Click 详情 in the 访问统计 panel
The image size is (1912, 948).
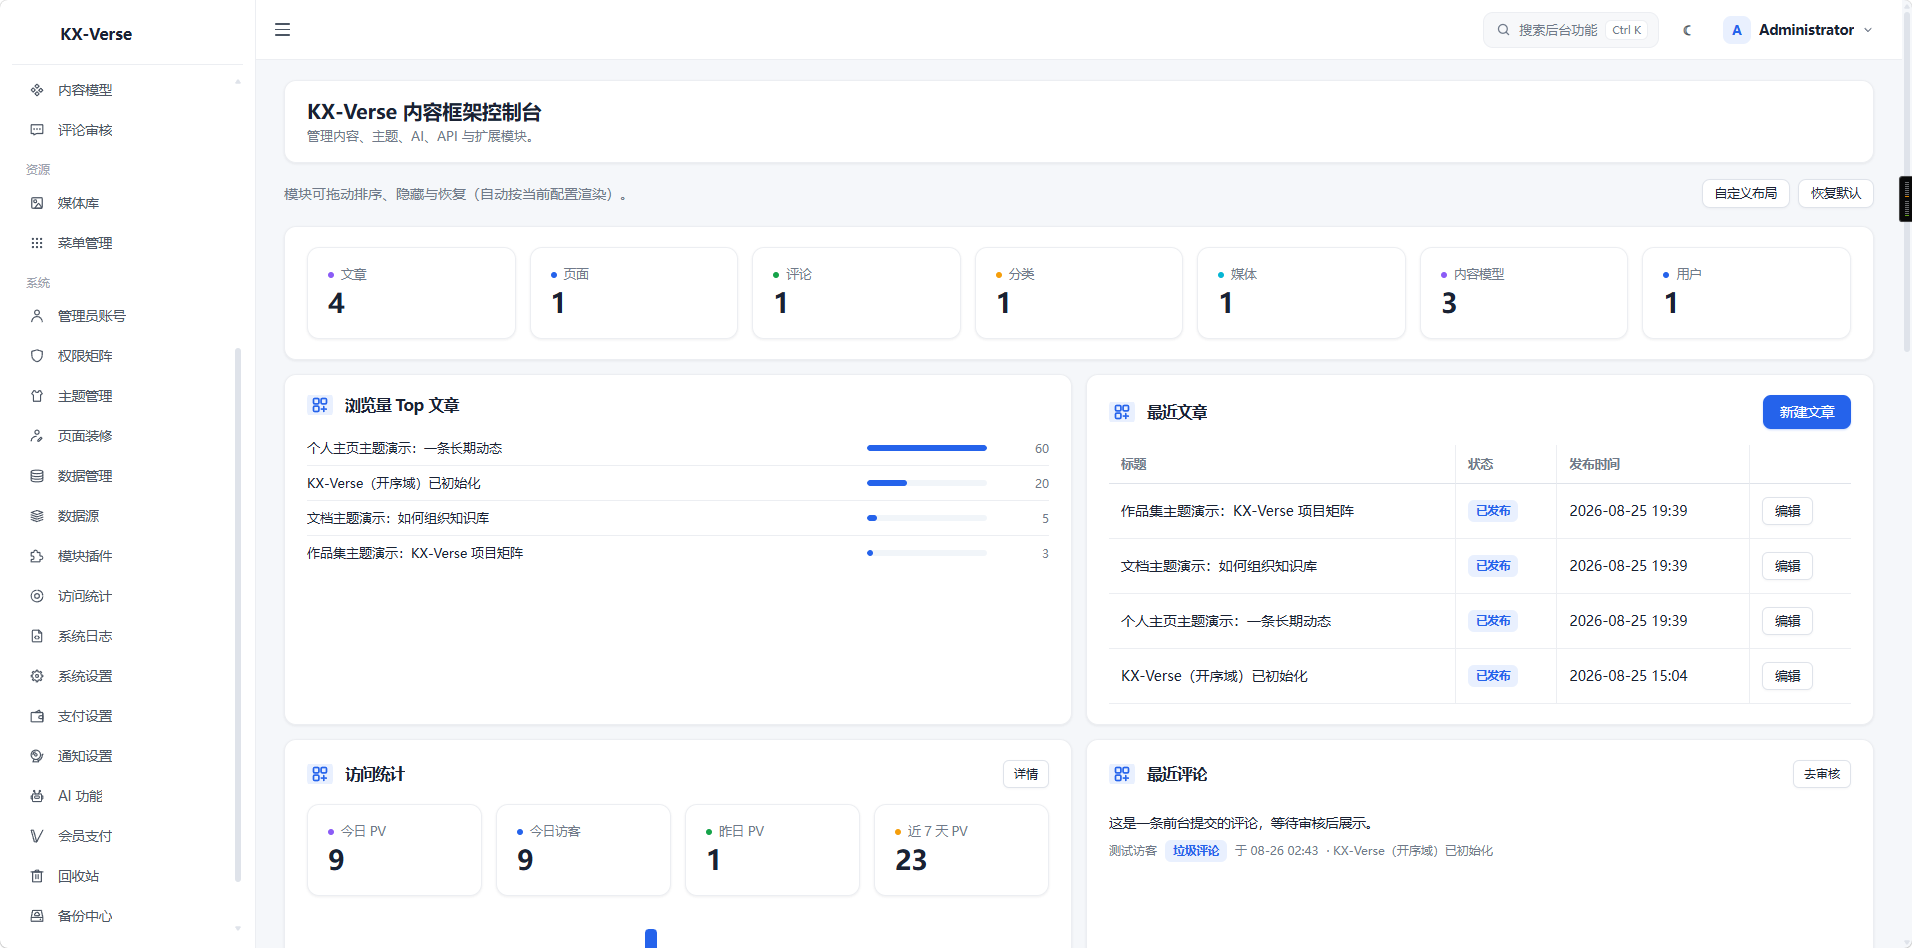point(1025,774)
